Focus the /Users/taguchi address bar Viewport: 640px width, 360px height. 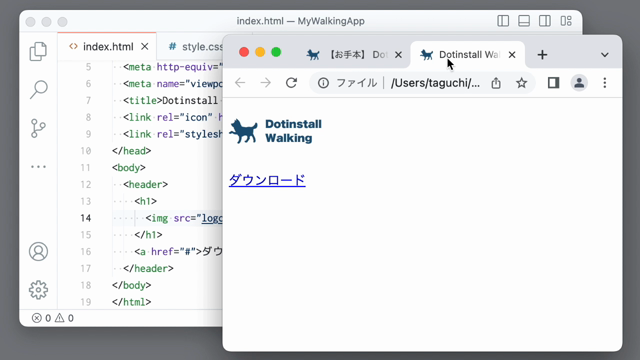pyautogui.click(x=435, y=83)
